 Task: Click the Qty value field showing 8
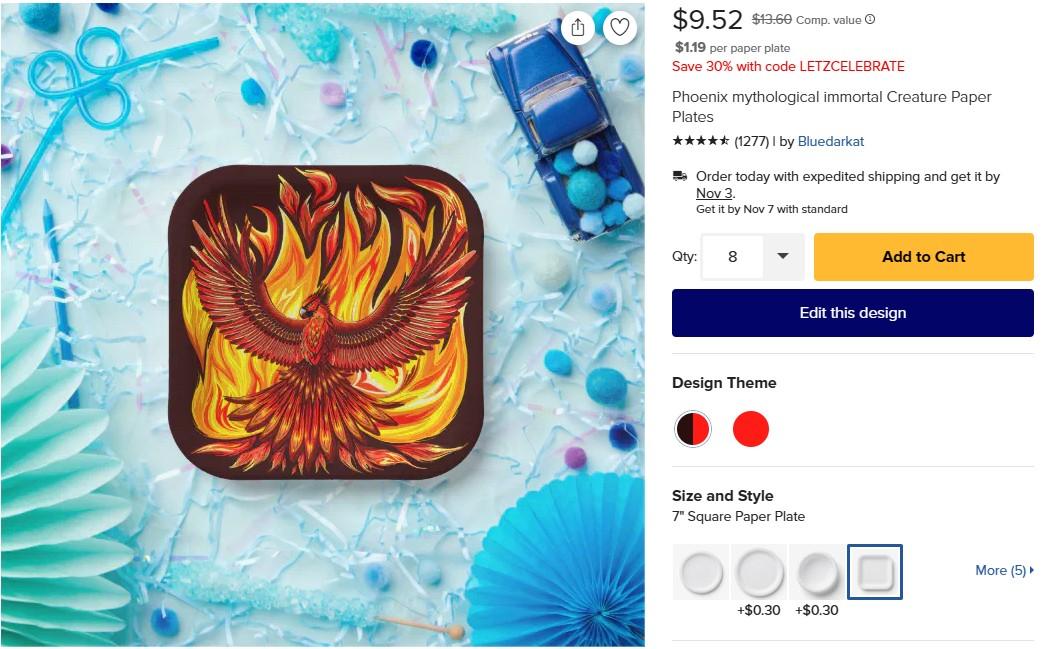pyautogui.click(x=732, y=256)
